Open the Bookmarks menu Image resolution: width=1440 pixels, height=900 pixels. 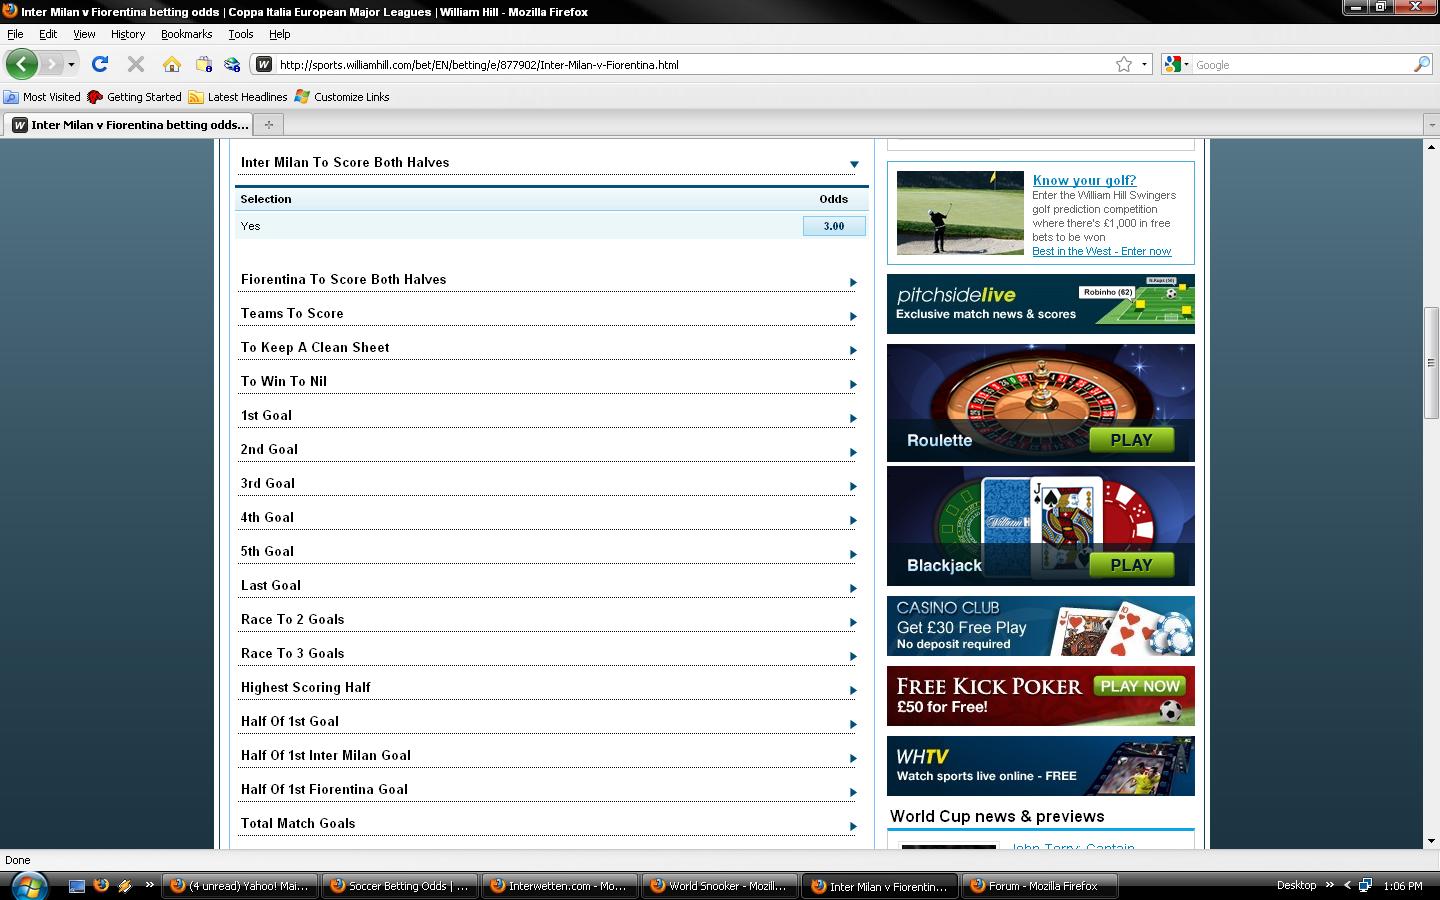coord(186,34)
